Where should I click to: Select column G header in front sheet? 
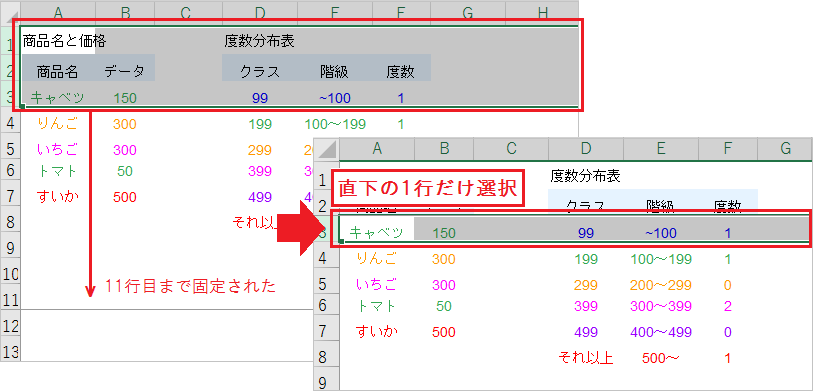click(785, 149)
